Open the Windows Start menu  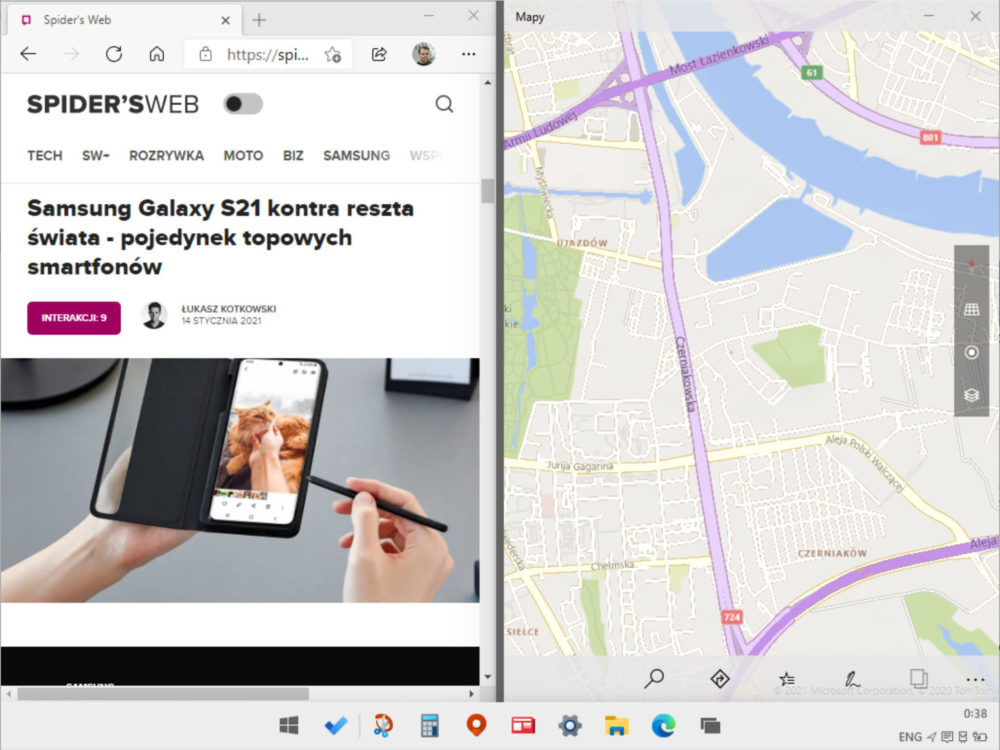(x=289, y=725)
